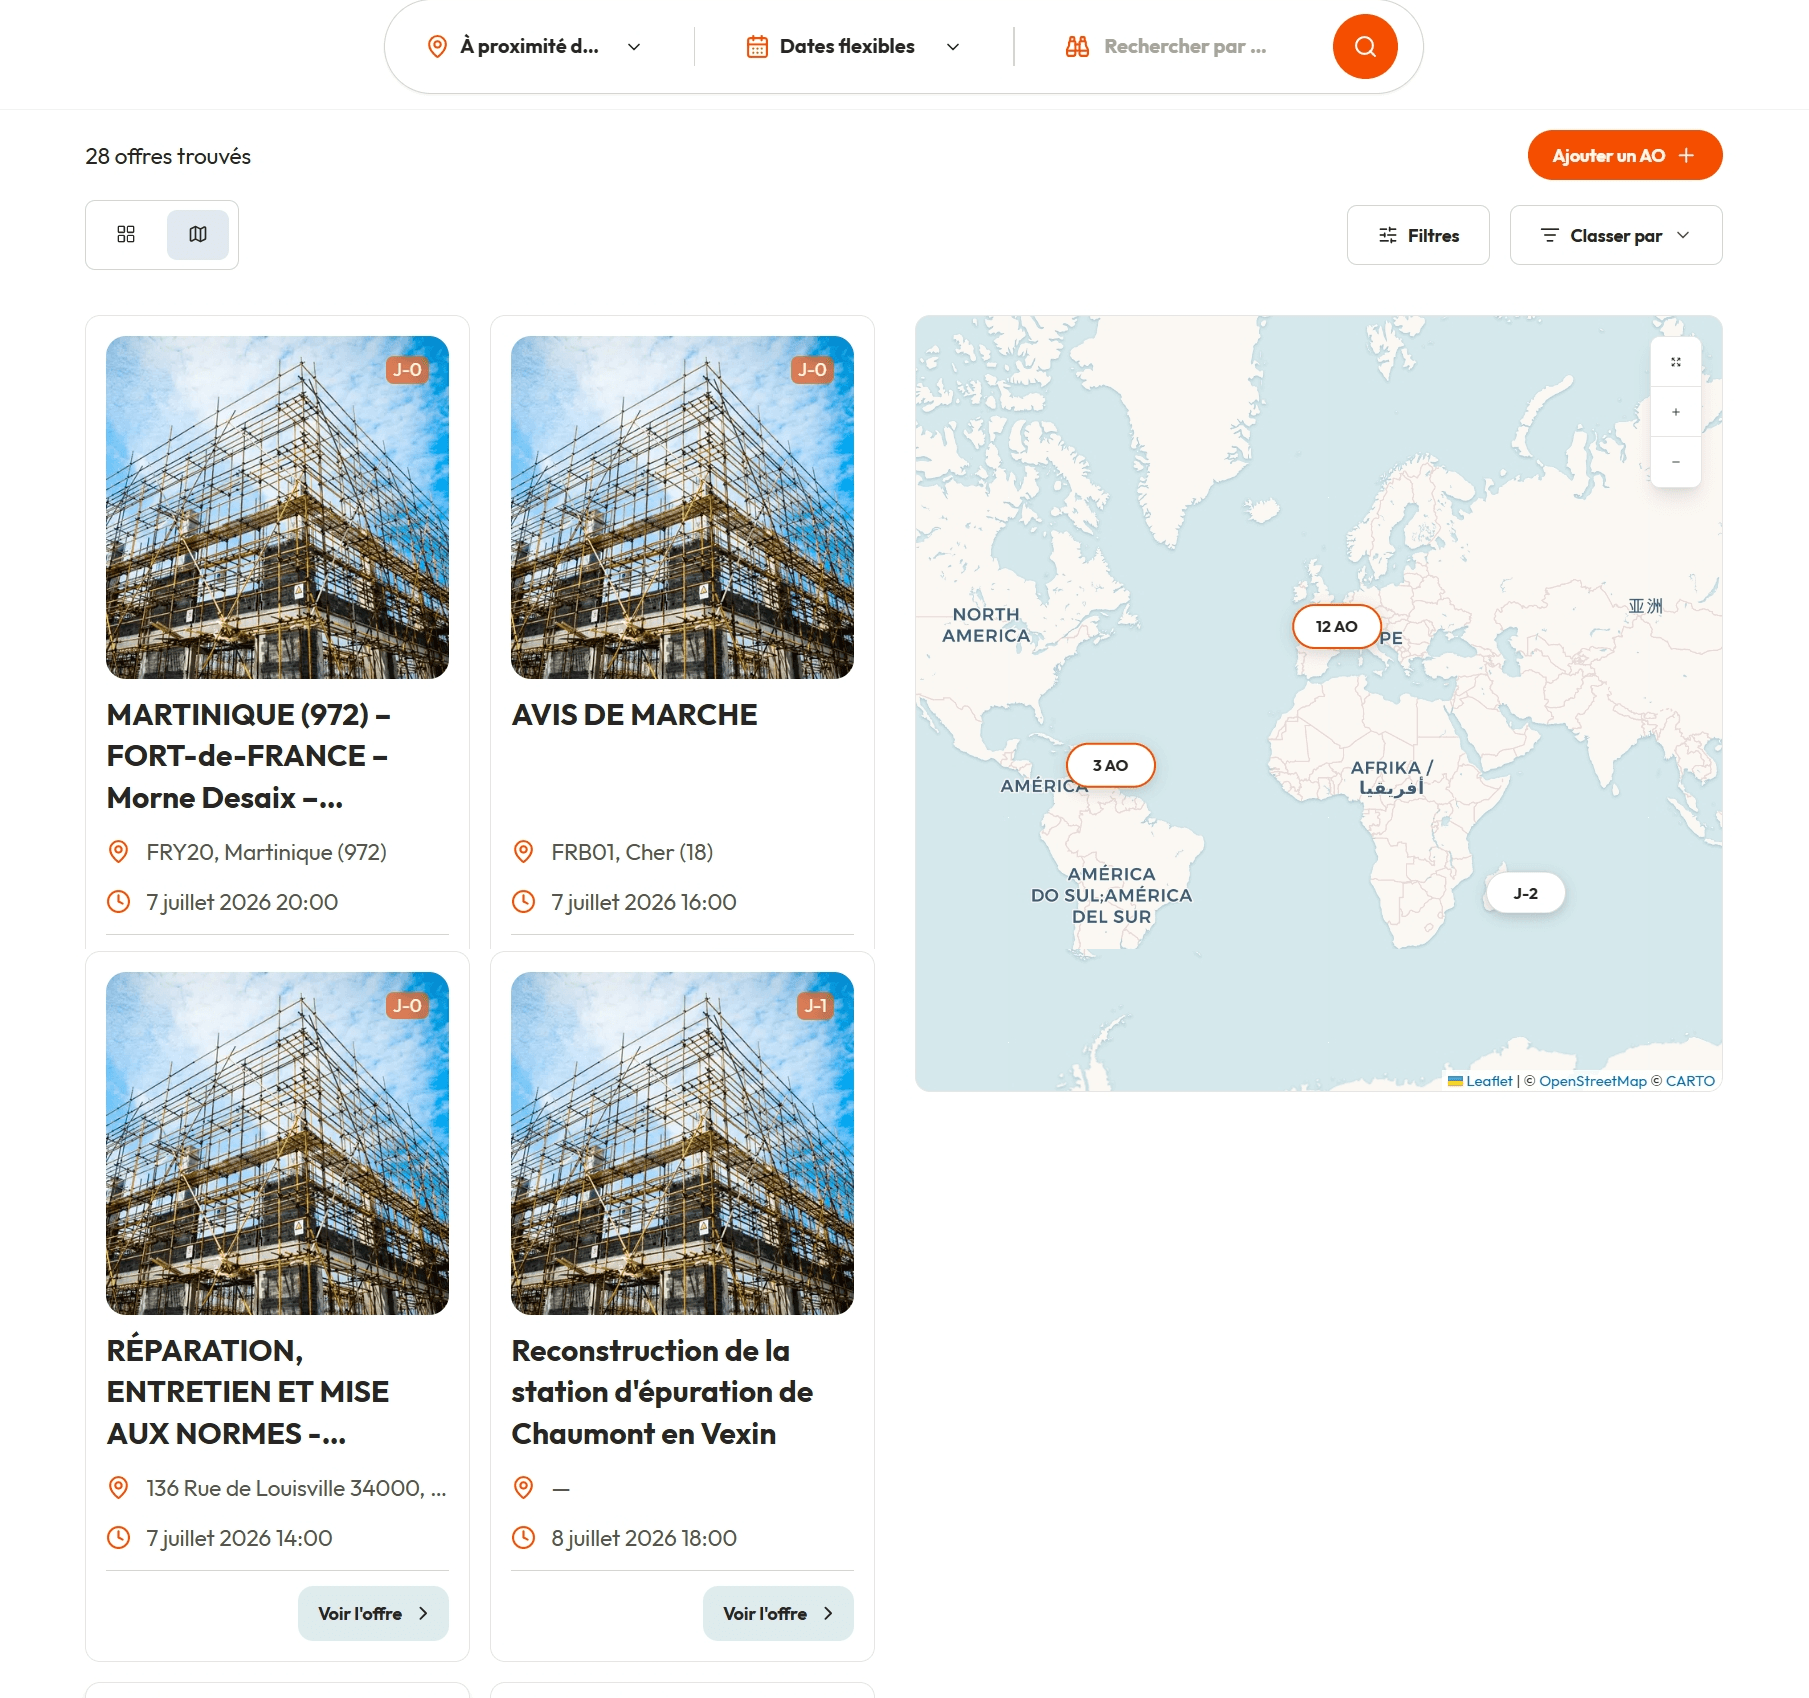This screenshot has width=1809, height=1698.
Task: Open the AVIS DE MARCHE offer thumbnail
Action: [682, 507]
